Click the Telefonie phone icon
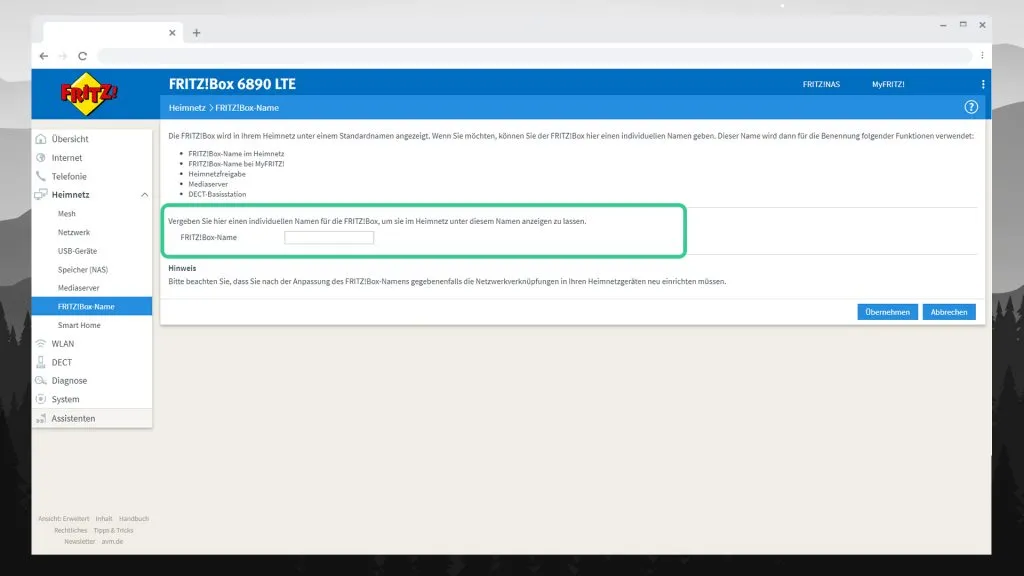 [40, 176]
